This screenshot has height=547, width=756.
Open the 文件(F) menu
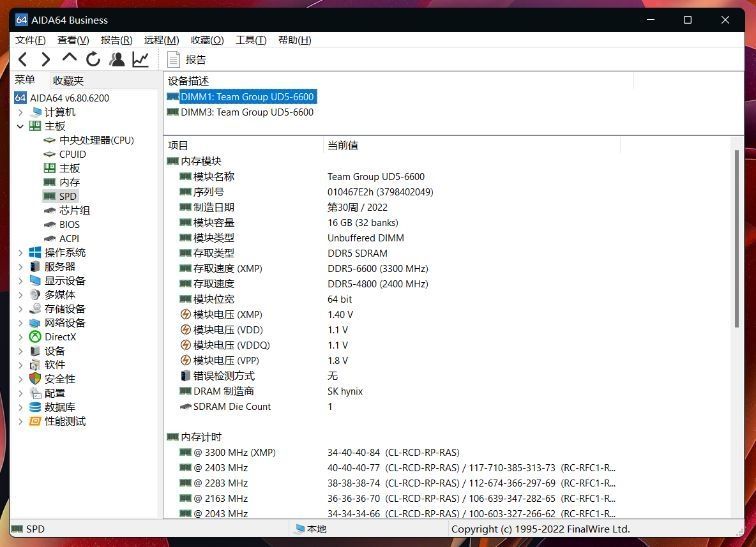[x=30, y=40]
